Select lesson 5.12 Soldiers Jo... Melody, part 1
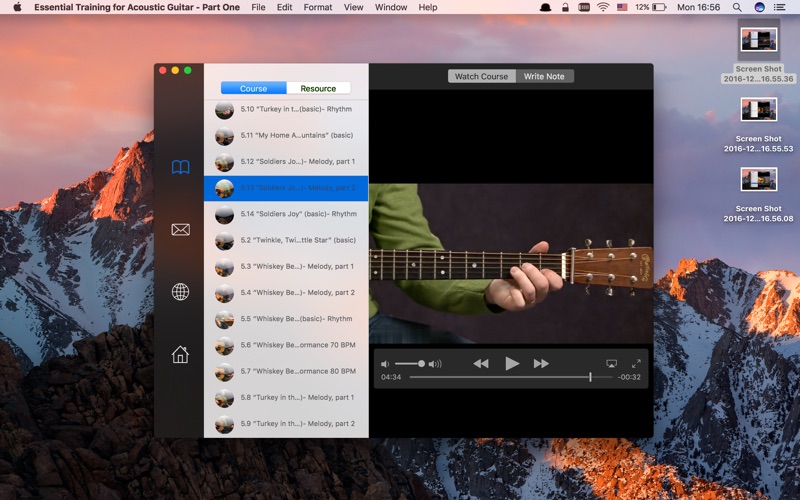The image size is (800, 500). [286, 161]
